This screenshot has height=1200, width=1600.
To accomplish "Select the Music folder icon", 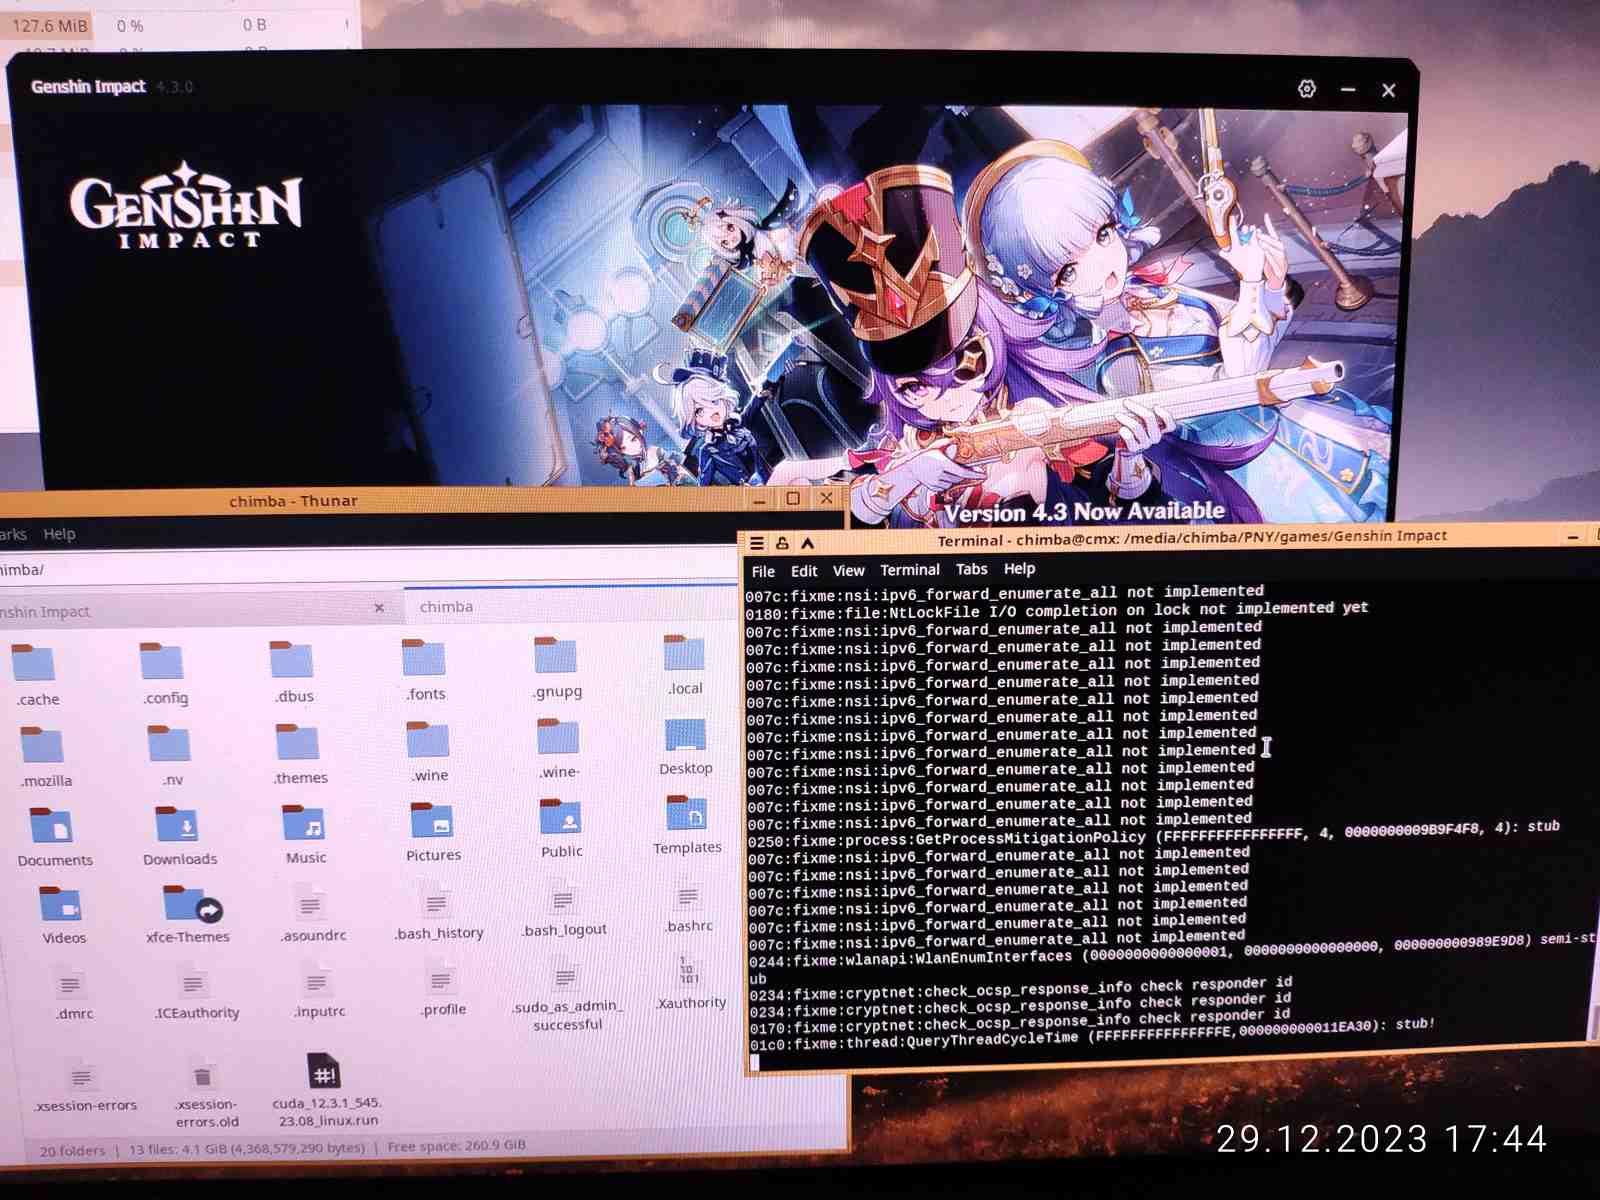I will tap(305, 824).
